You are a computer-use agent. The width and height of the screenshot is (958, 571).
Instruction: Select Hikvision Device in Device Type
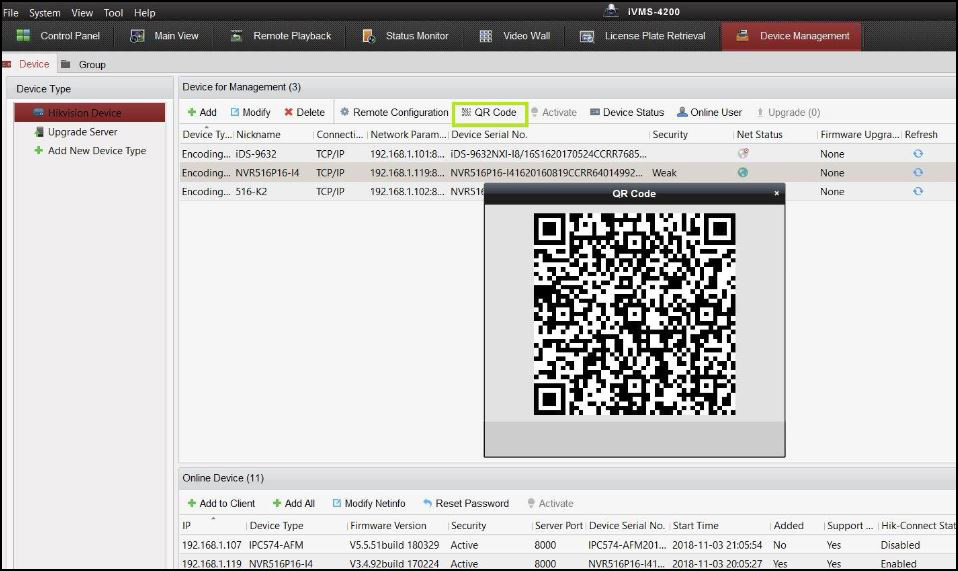[x=89, y=112]
